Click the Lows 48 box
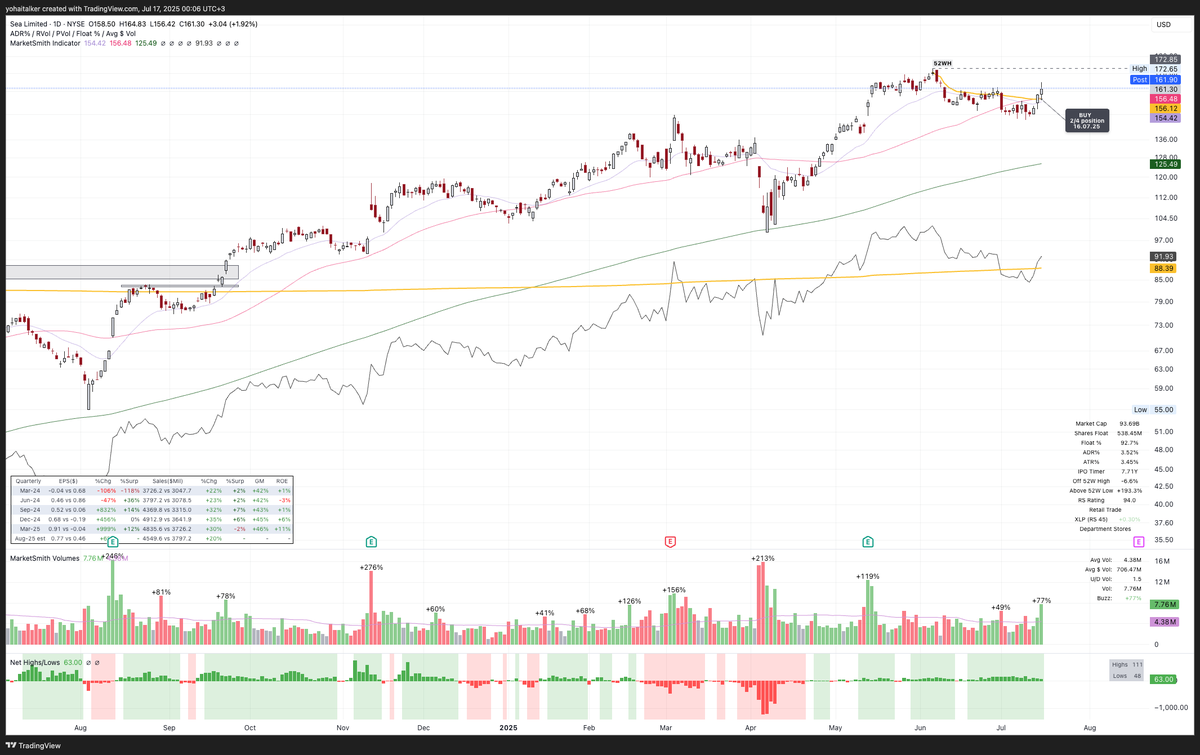 pos(1124,676)
